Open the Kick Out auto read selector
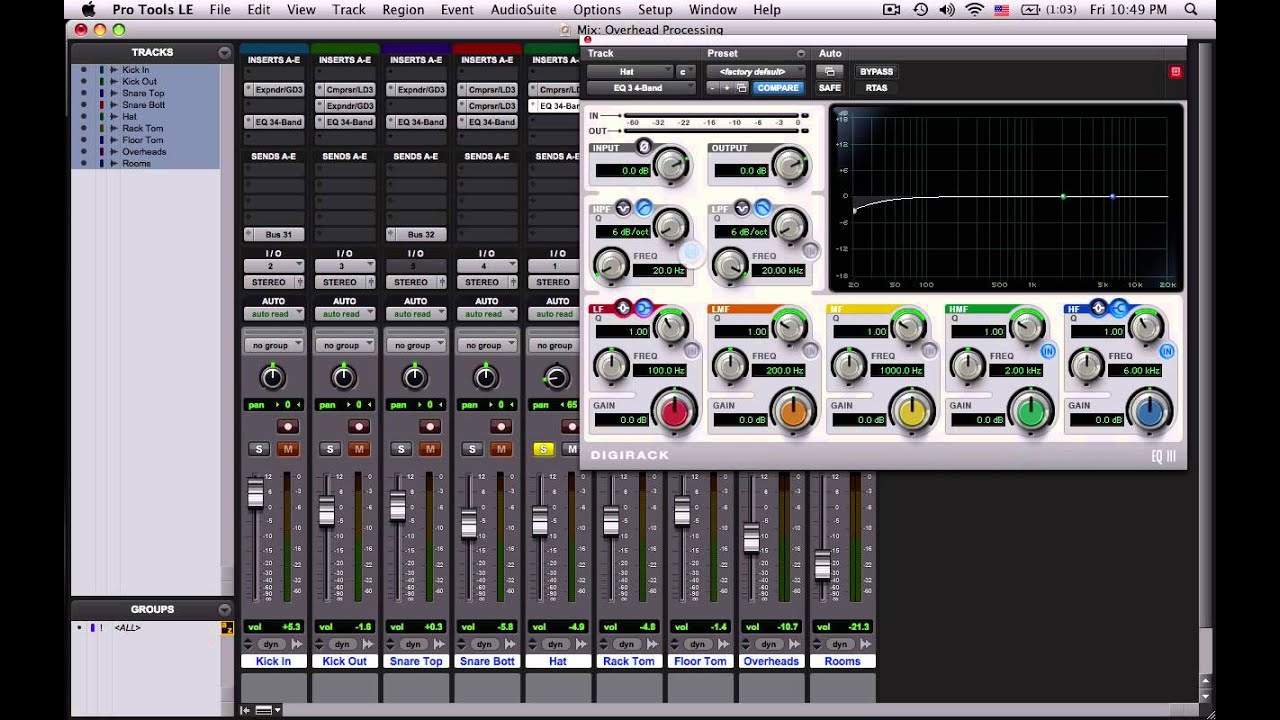Image resolution: width=1280 pixels, height=720 pixels. click(344, 314)
